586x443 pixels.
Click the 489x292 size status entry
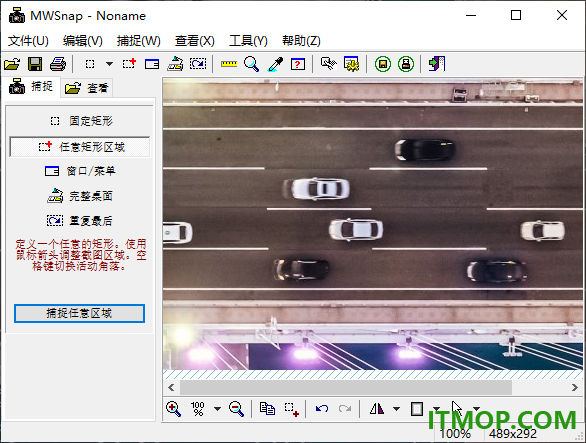click(x=513, y=434)
